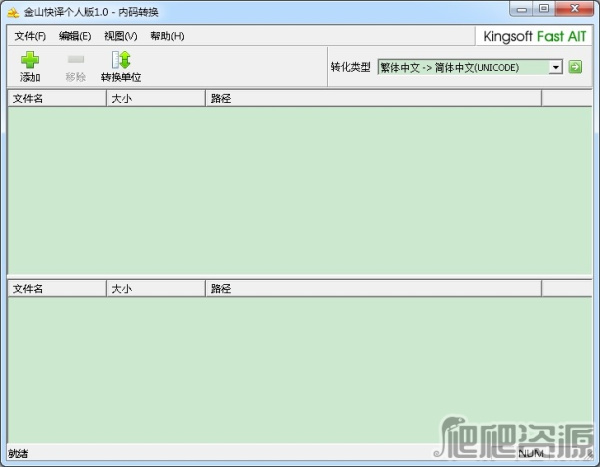This screenshot has height=467, width=600.
Task: Select the 繁体中文 -> 简体中文(UNICODE) combo box
Action: pyautogui.click(x=470, y=67)
